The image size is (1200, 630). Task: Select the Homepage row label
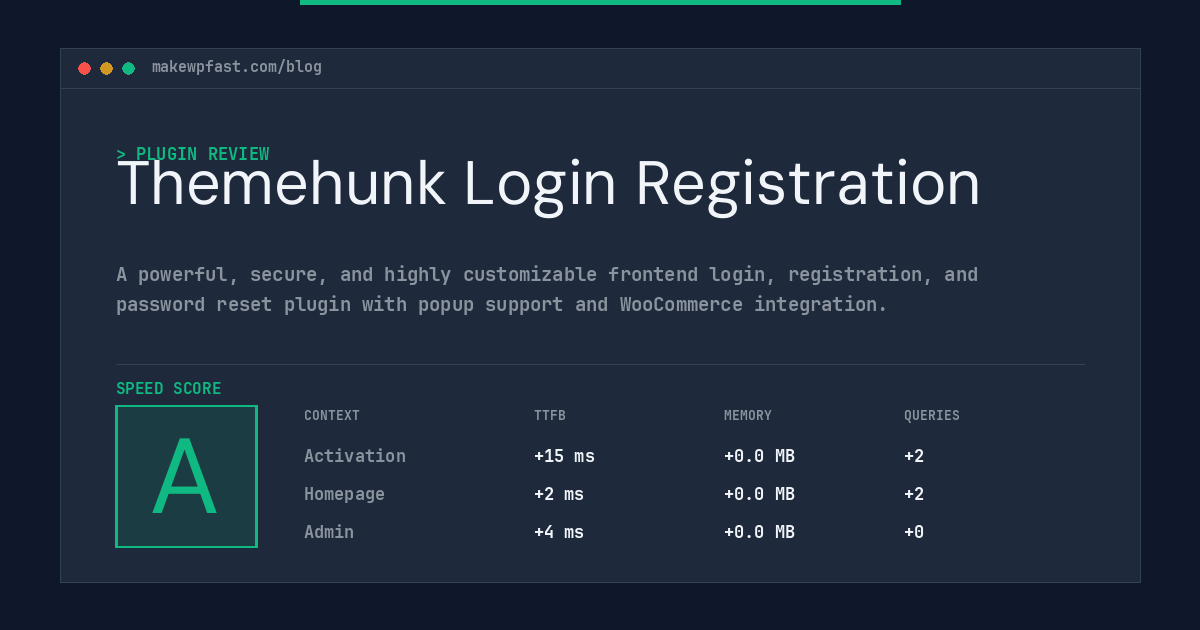point(344,494)
